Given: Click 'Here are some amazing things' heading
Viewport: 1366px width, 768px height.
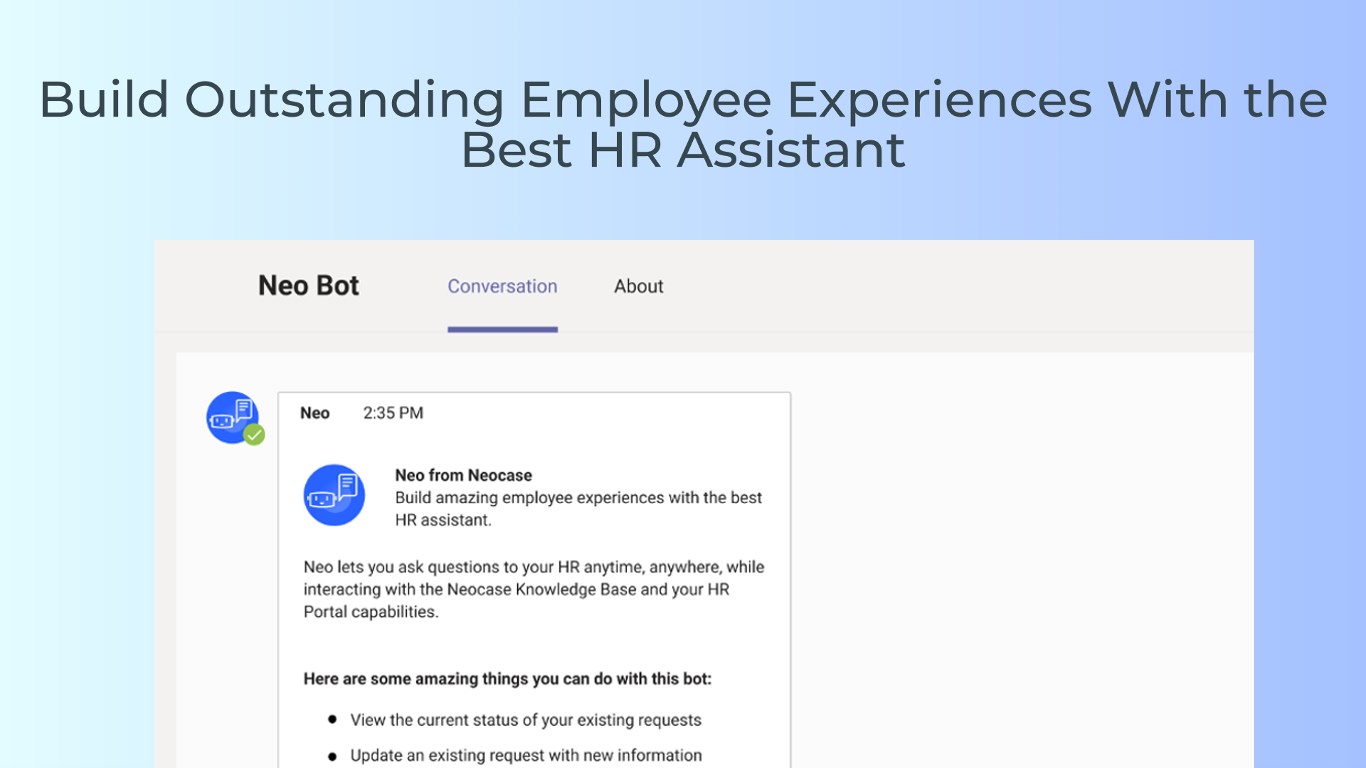Looking at the screenshot, I should pyautogui.click(x=508, y=679).
